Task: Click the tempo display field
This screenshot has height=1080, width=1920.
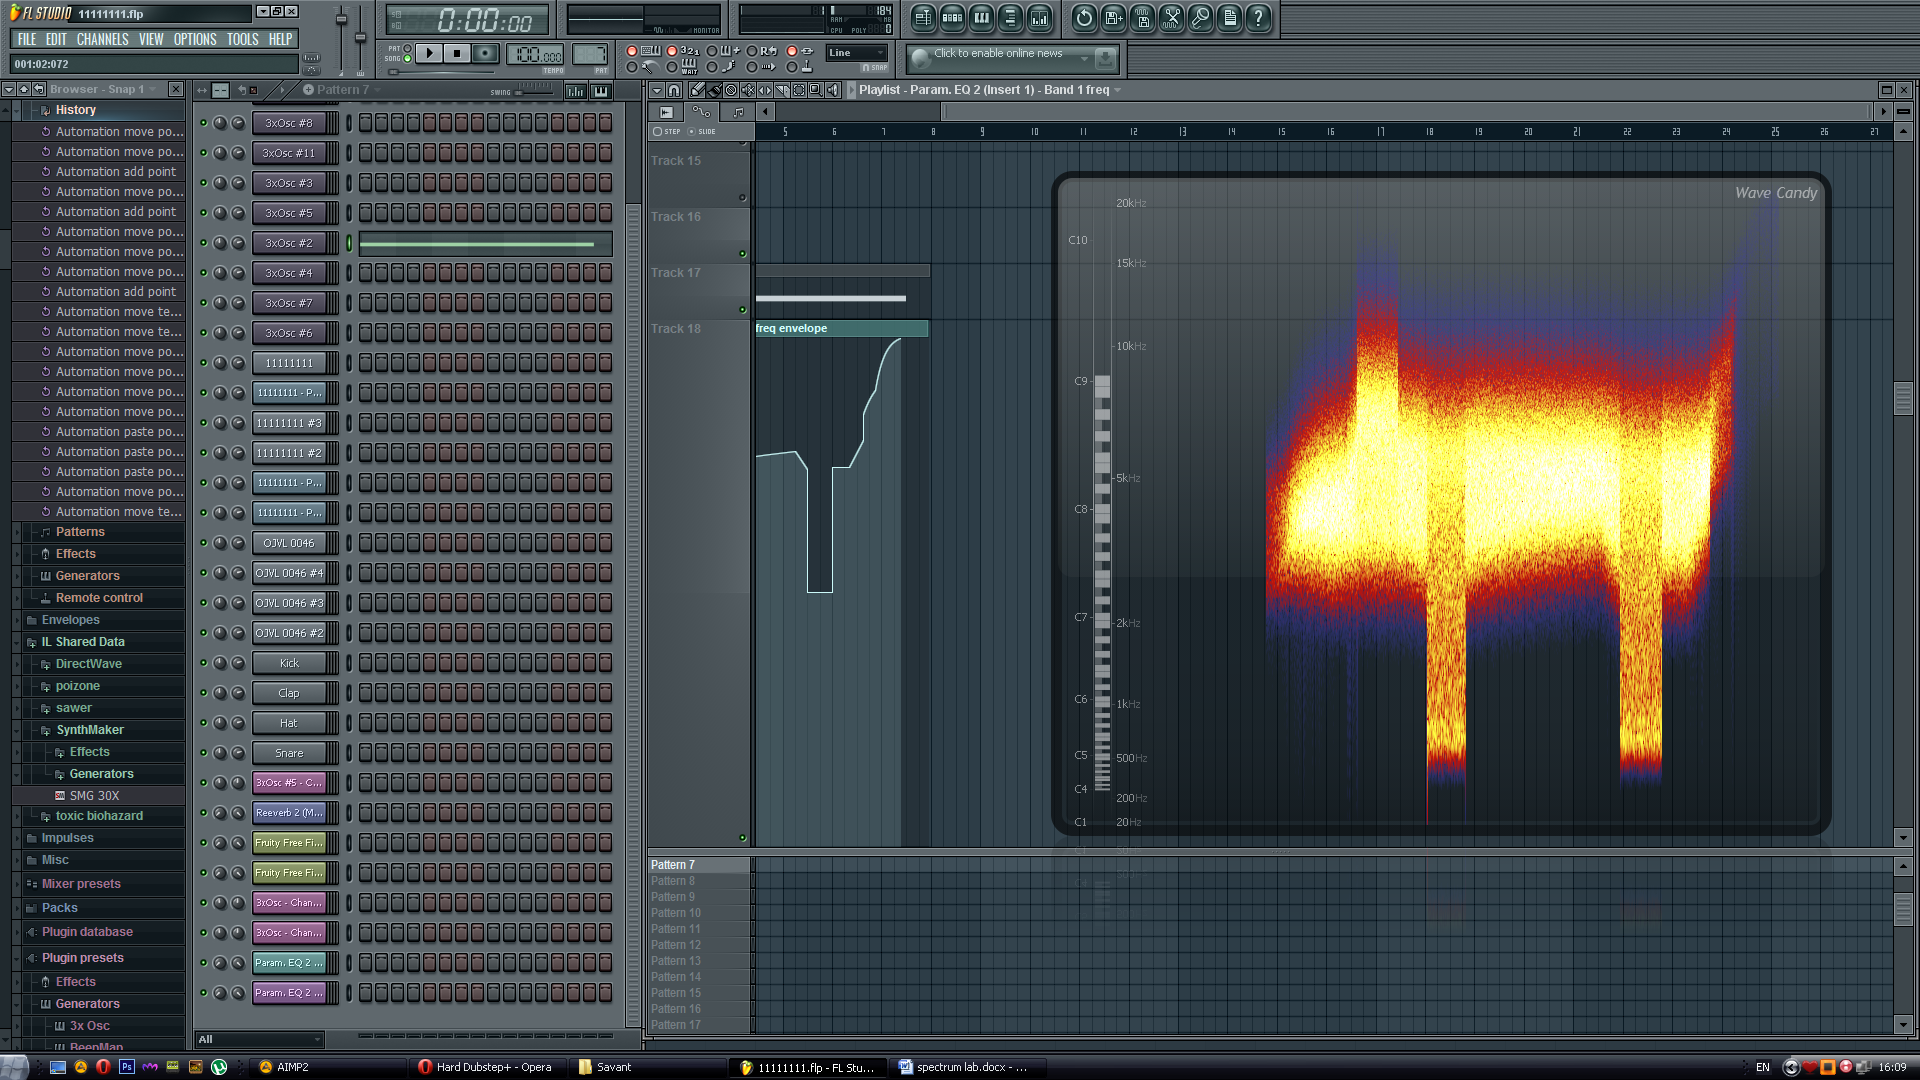Action: point(536,55)
